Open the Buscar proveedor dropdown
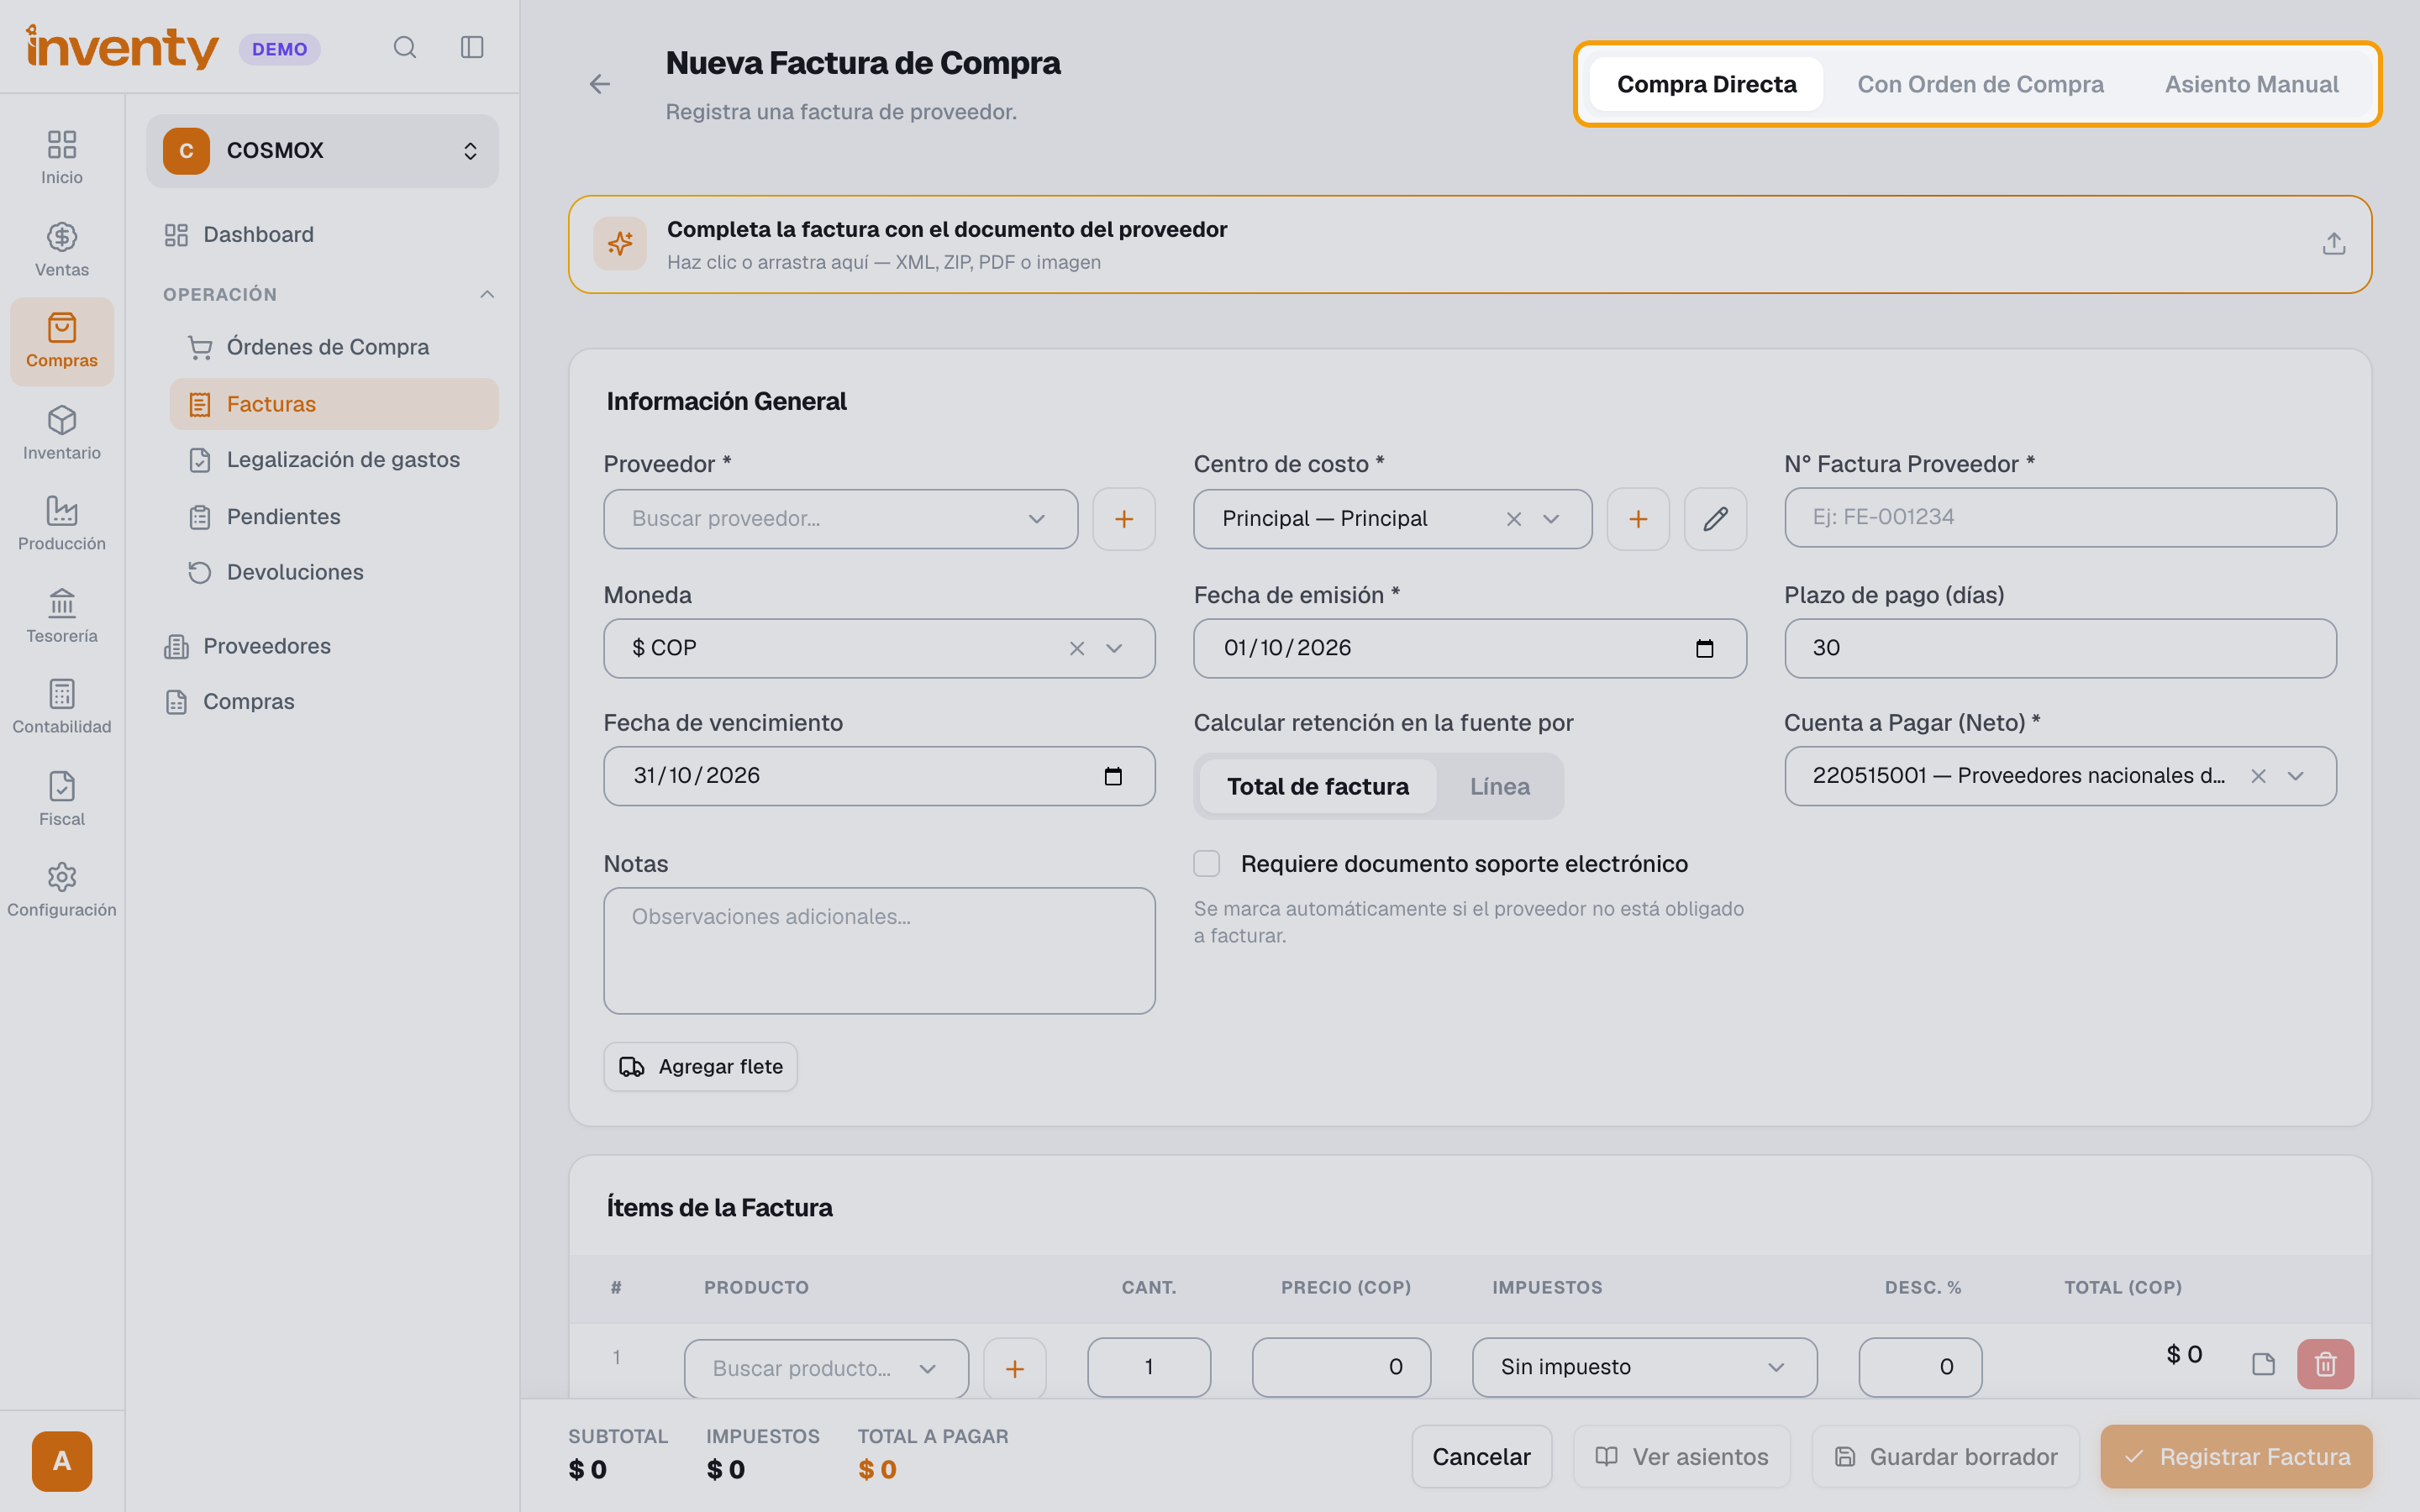 841,519
